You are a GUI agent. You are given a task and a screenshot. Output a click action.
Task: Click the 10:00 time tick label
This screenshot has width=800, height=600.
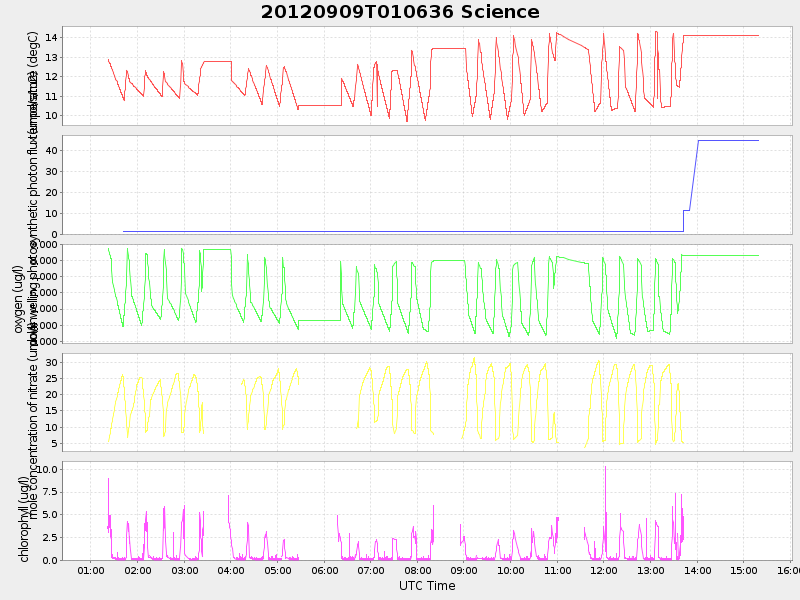(x=511, y=570)
